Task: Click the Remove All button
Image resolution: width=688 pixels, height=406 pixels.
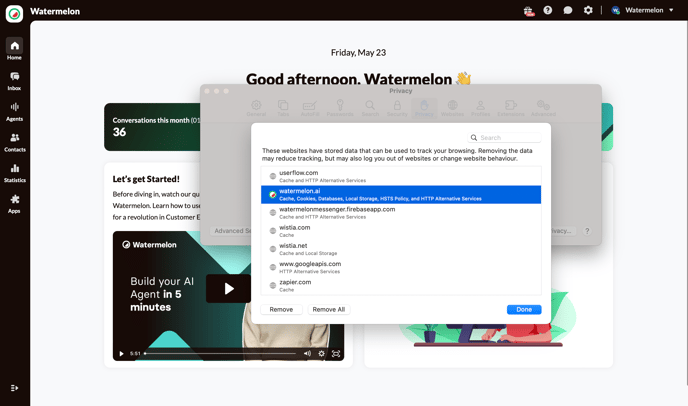Action: tap(329, 309)
